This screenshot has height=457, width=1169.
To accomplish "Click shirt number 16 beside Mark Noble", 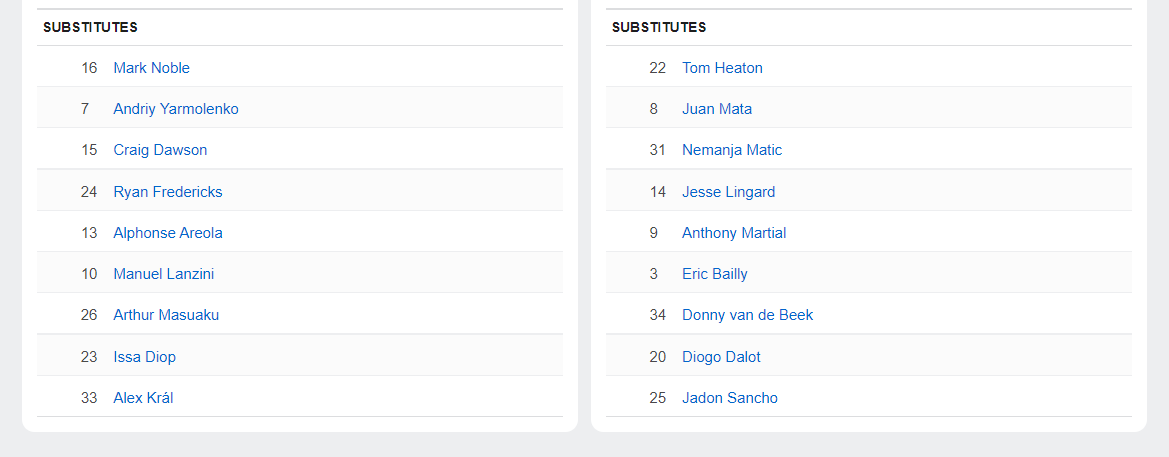I will pyautogui.click(x=89, y=68).
